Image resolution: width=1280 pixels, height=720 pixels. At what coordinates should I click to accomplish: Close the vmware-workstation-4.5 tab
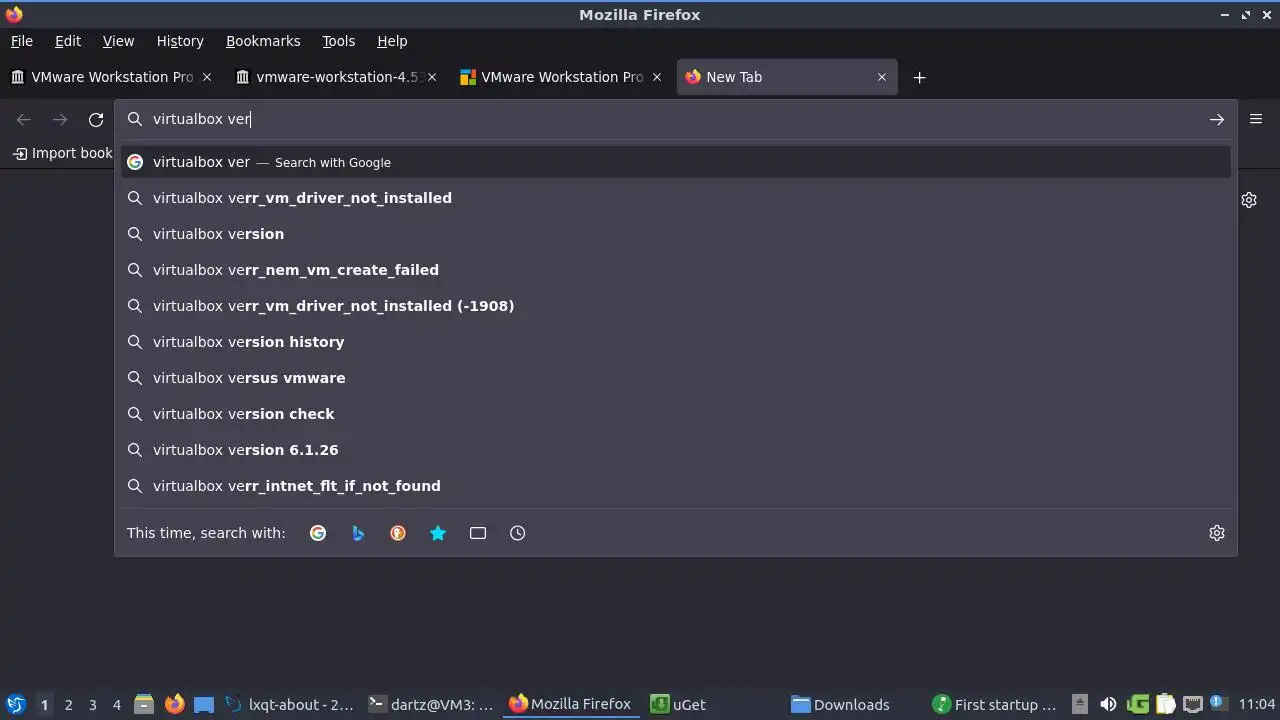point(432,77)
